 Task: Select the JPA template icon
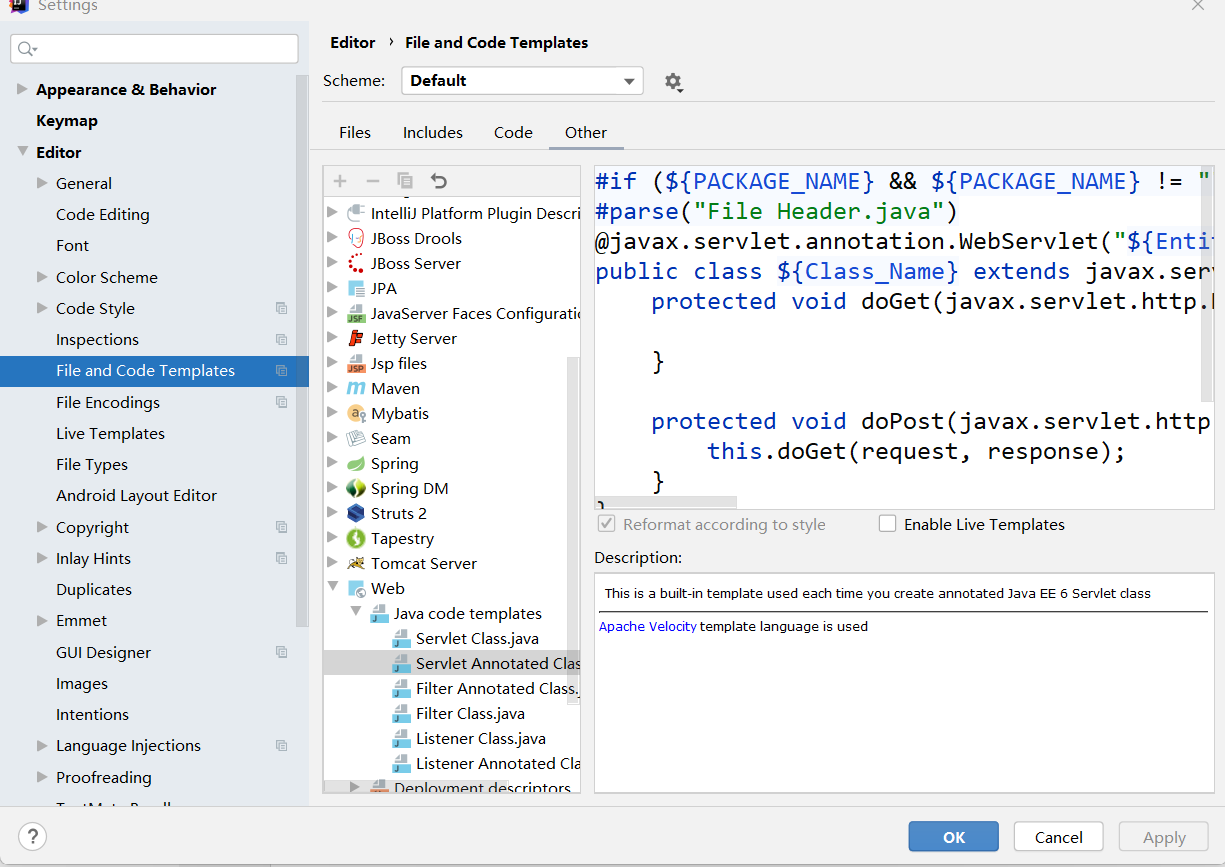(x=356, y=288)
